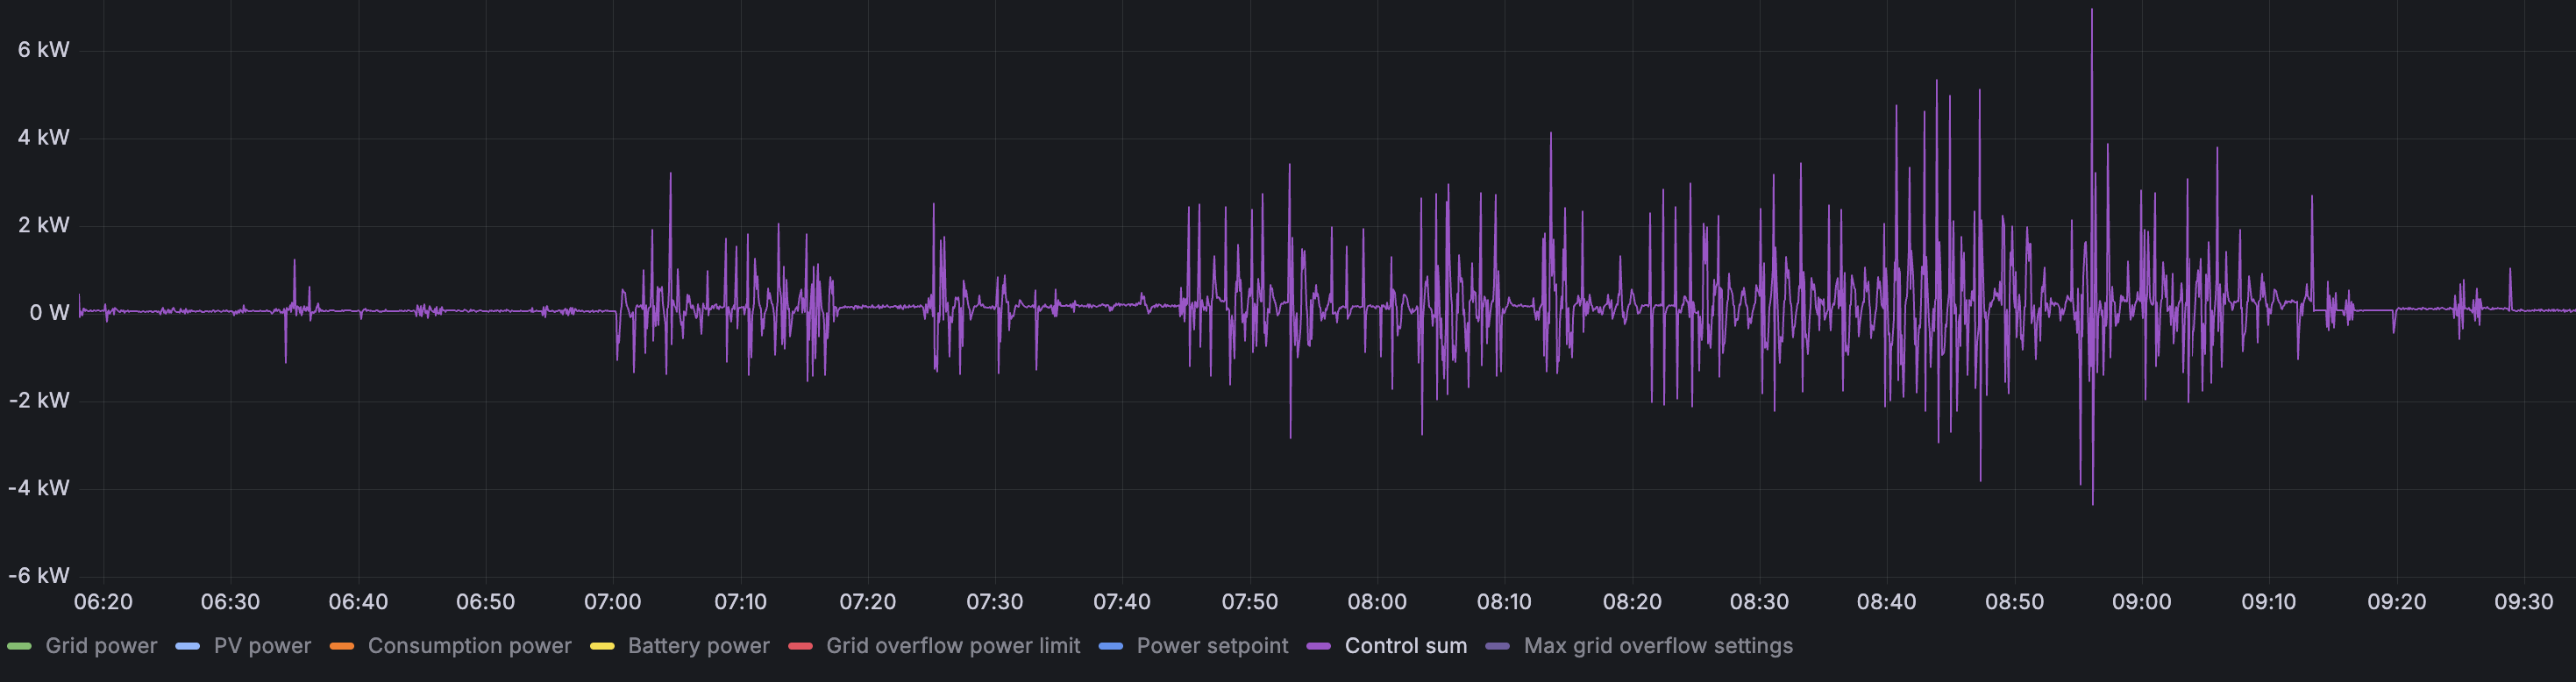This screenshot has height=682, width=2576.
Task: Toggle the Grid overflow power limit series
Action: coord(952,646)
